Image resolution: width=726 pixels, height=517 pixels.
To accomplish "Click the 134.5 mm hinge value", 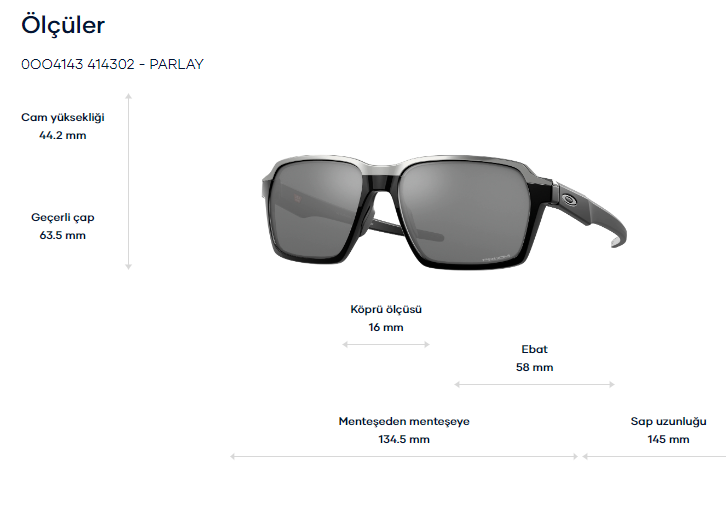I will [x=404, y=439].
